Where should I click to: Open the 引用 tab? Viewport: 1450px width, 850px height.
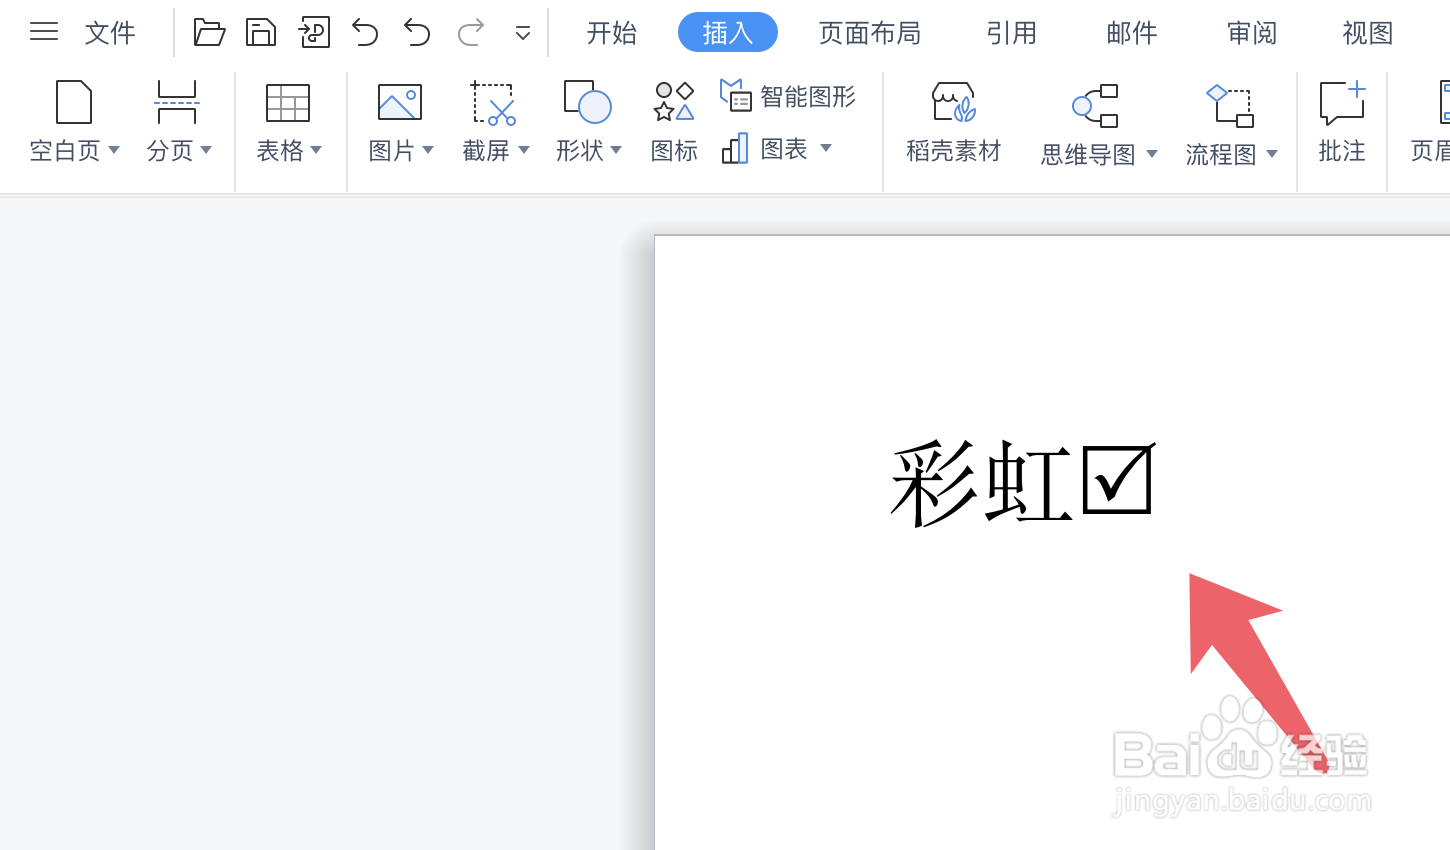tap(1012, 33)
